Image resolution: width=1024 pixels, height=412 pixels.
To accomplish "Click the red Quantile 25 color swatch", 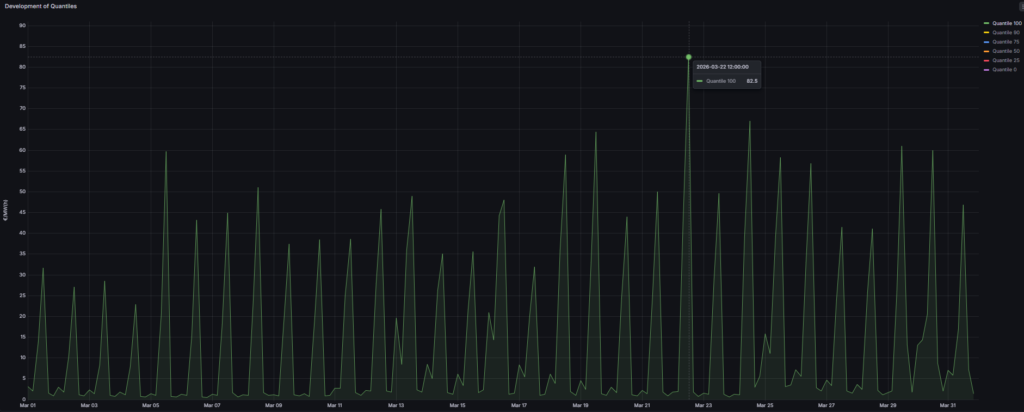I will (x=986, y=60).
